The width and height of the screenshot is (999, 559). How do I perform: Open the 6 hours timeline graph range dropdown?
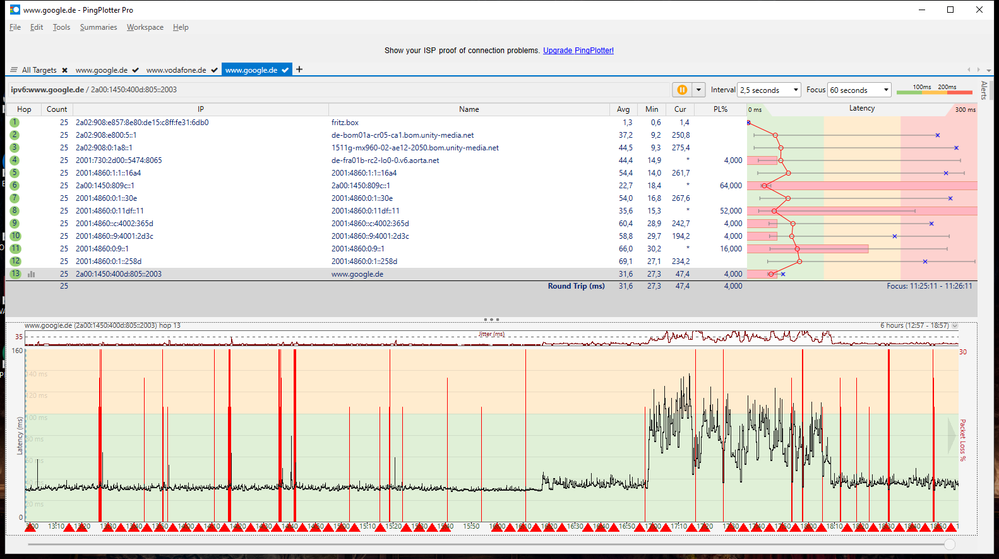tap(954, 326)
